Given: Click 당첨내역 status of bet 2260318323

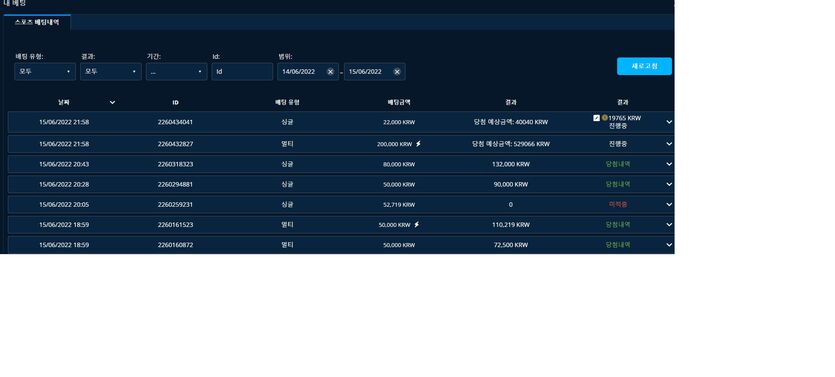Looking at the screenshot, I should [618, 164].
